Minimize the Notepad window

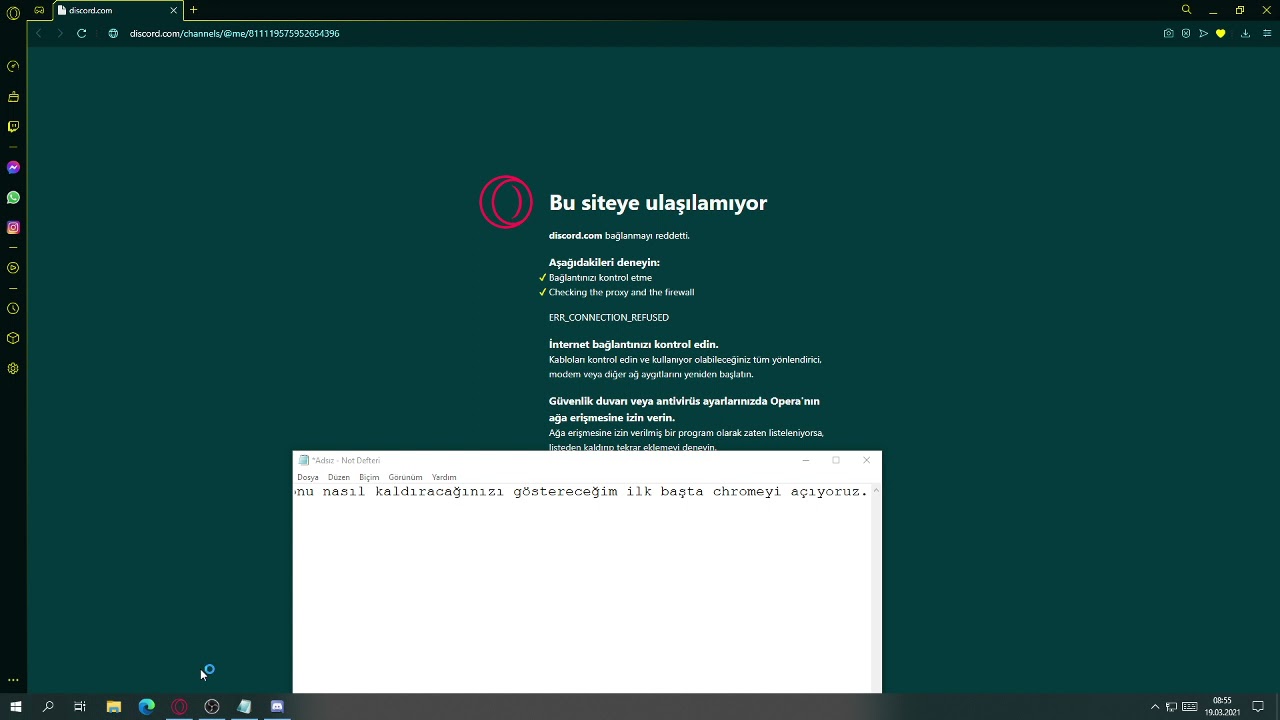pyautogui.click(x=805, y=460)
